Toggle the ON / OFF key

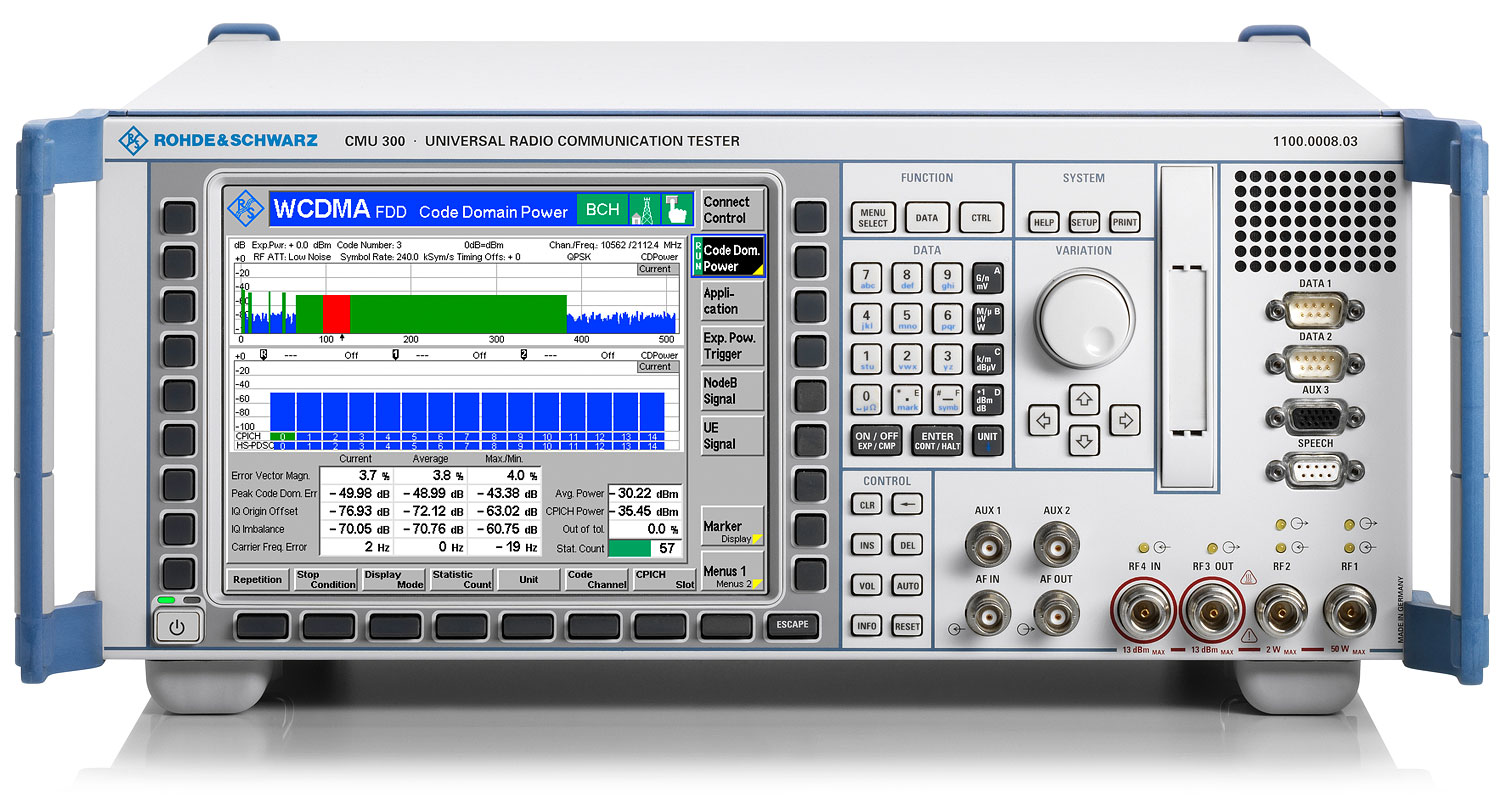tap(876, 440)
